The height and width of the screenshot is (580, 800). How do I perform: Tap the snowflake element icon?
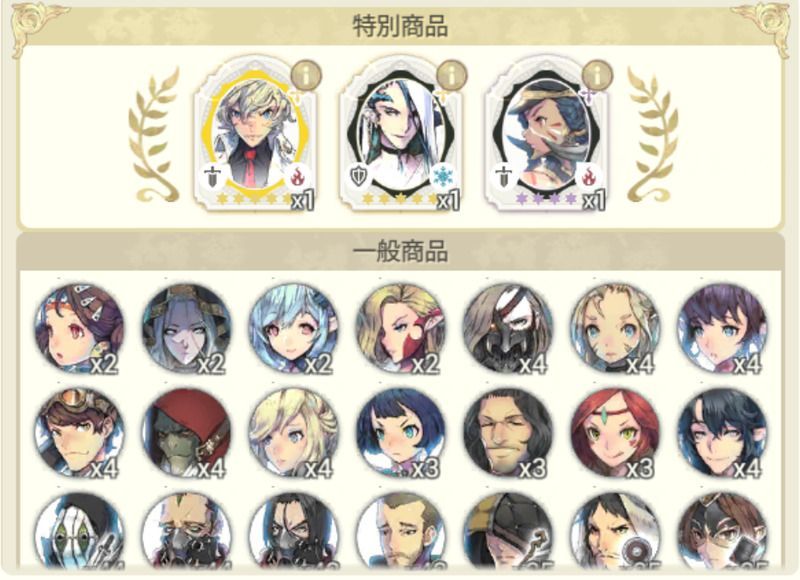[442, 177]
